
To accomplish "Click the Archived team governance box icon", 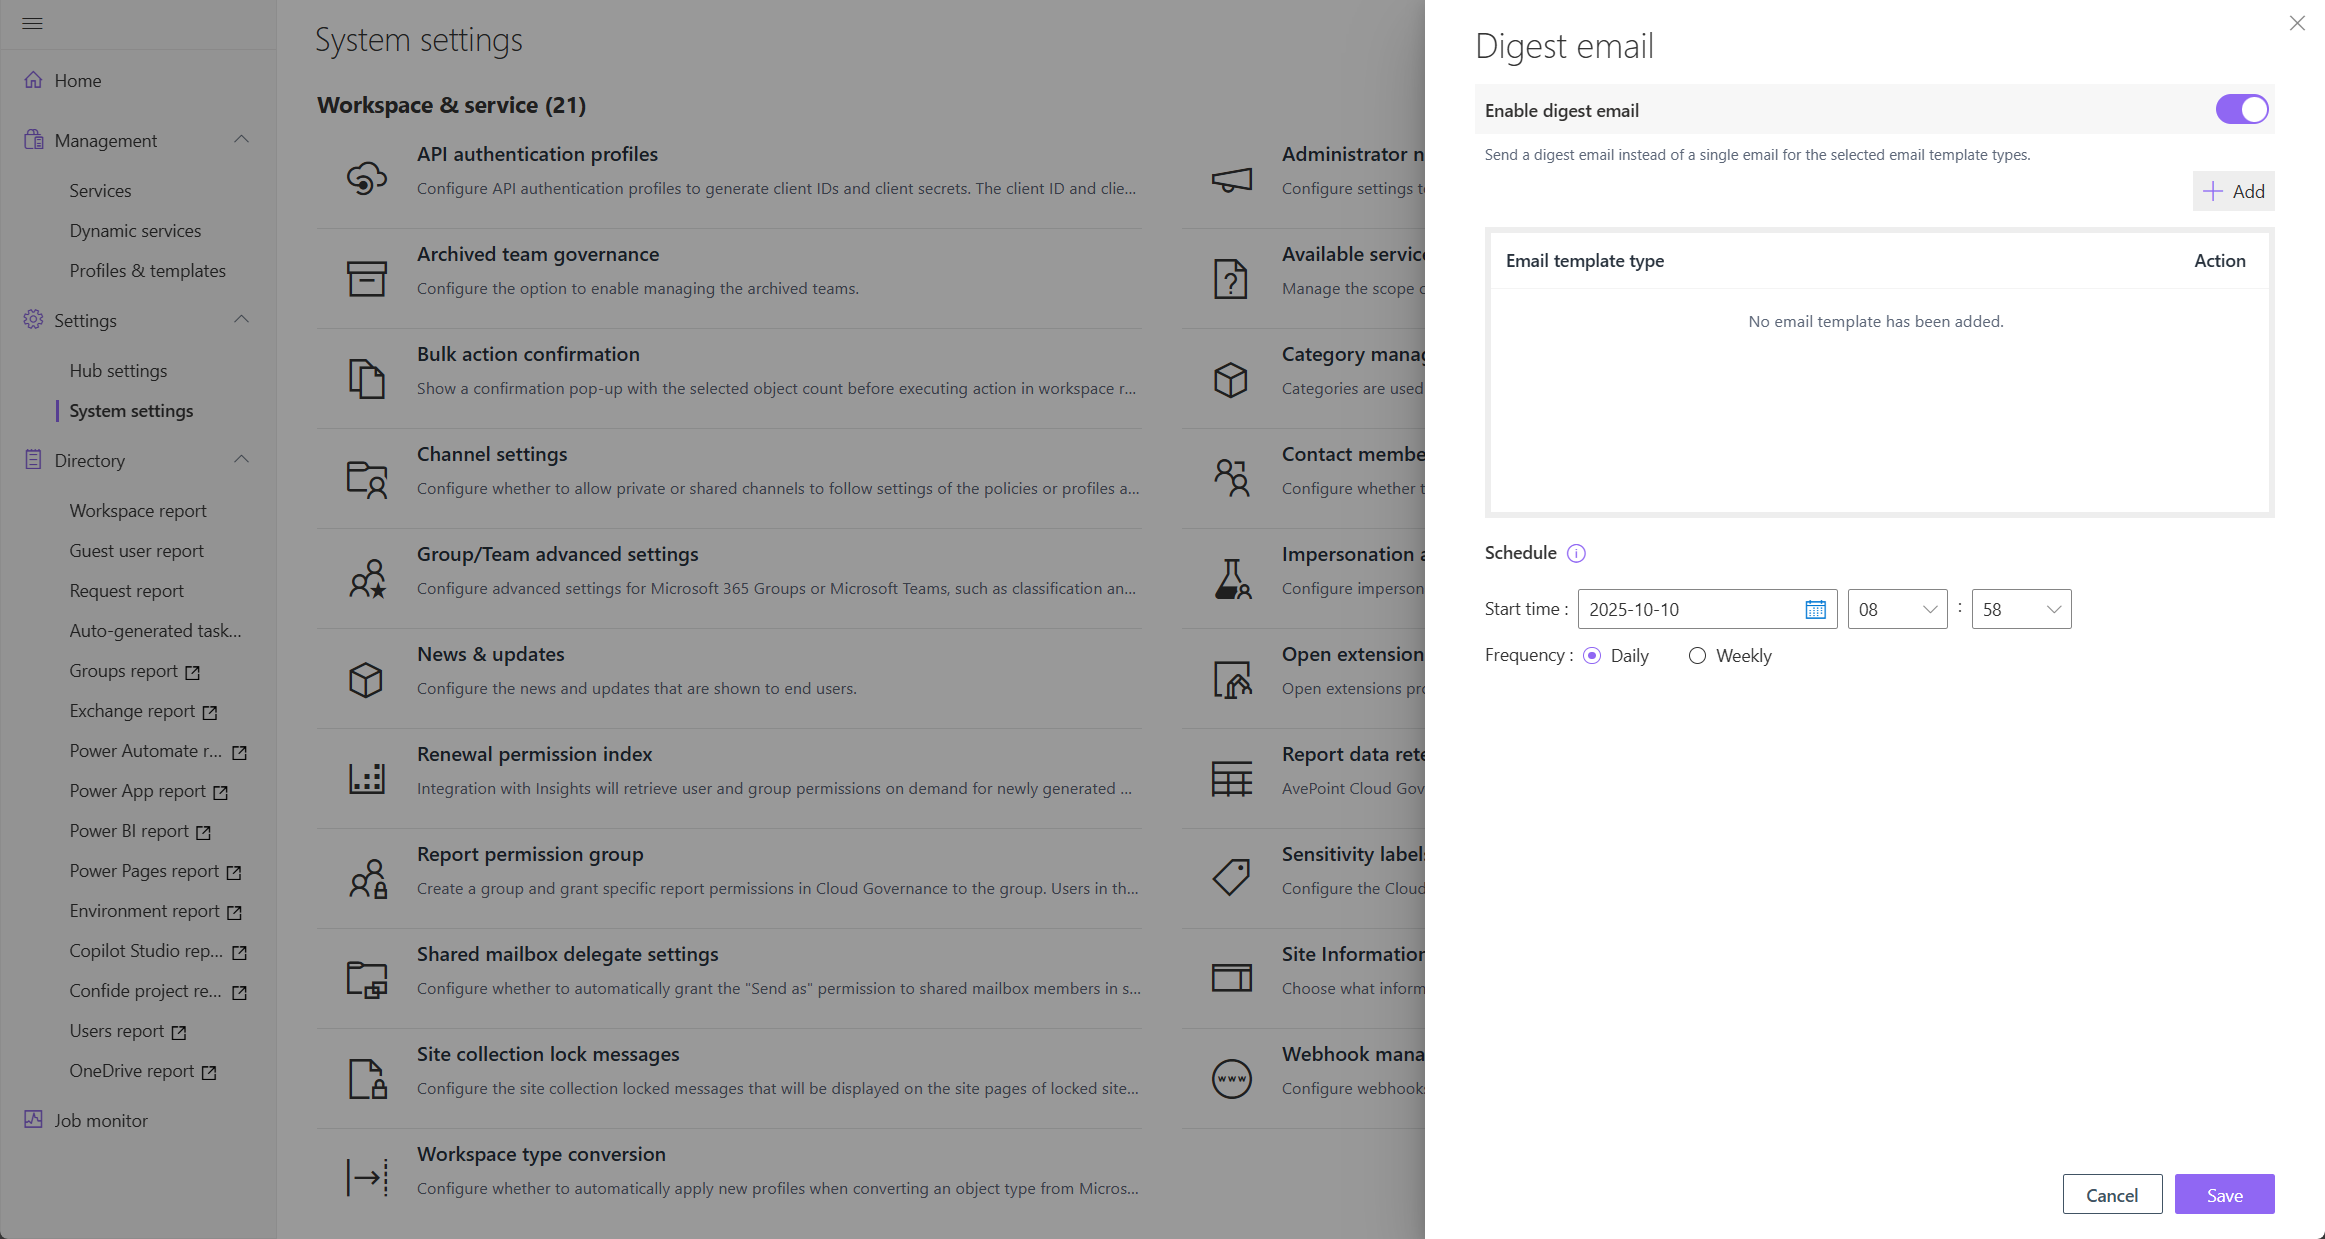I will 366,278.
